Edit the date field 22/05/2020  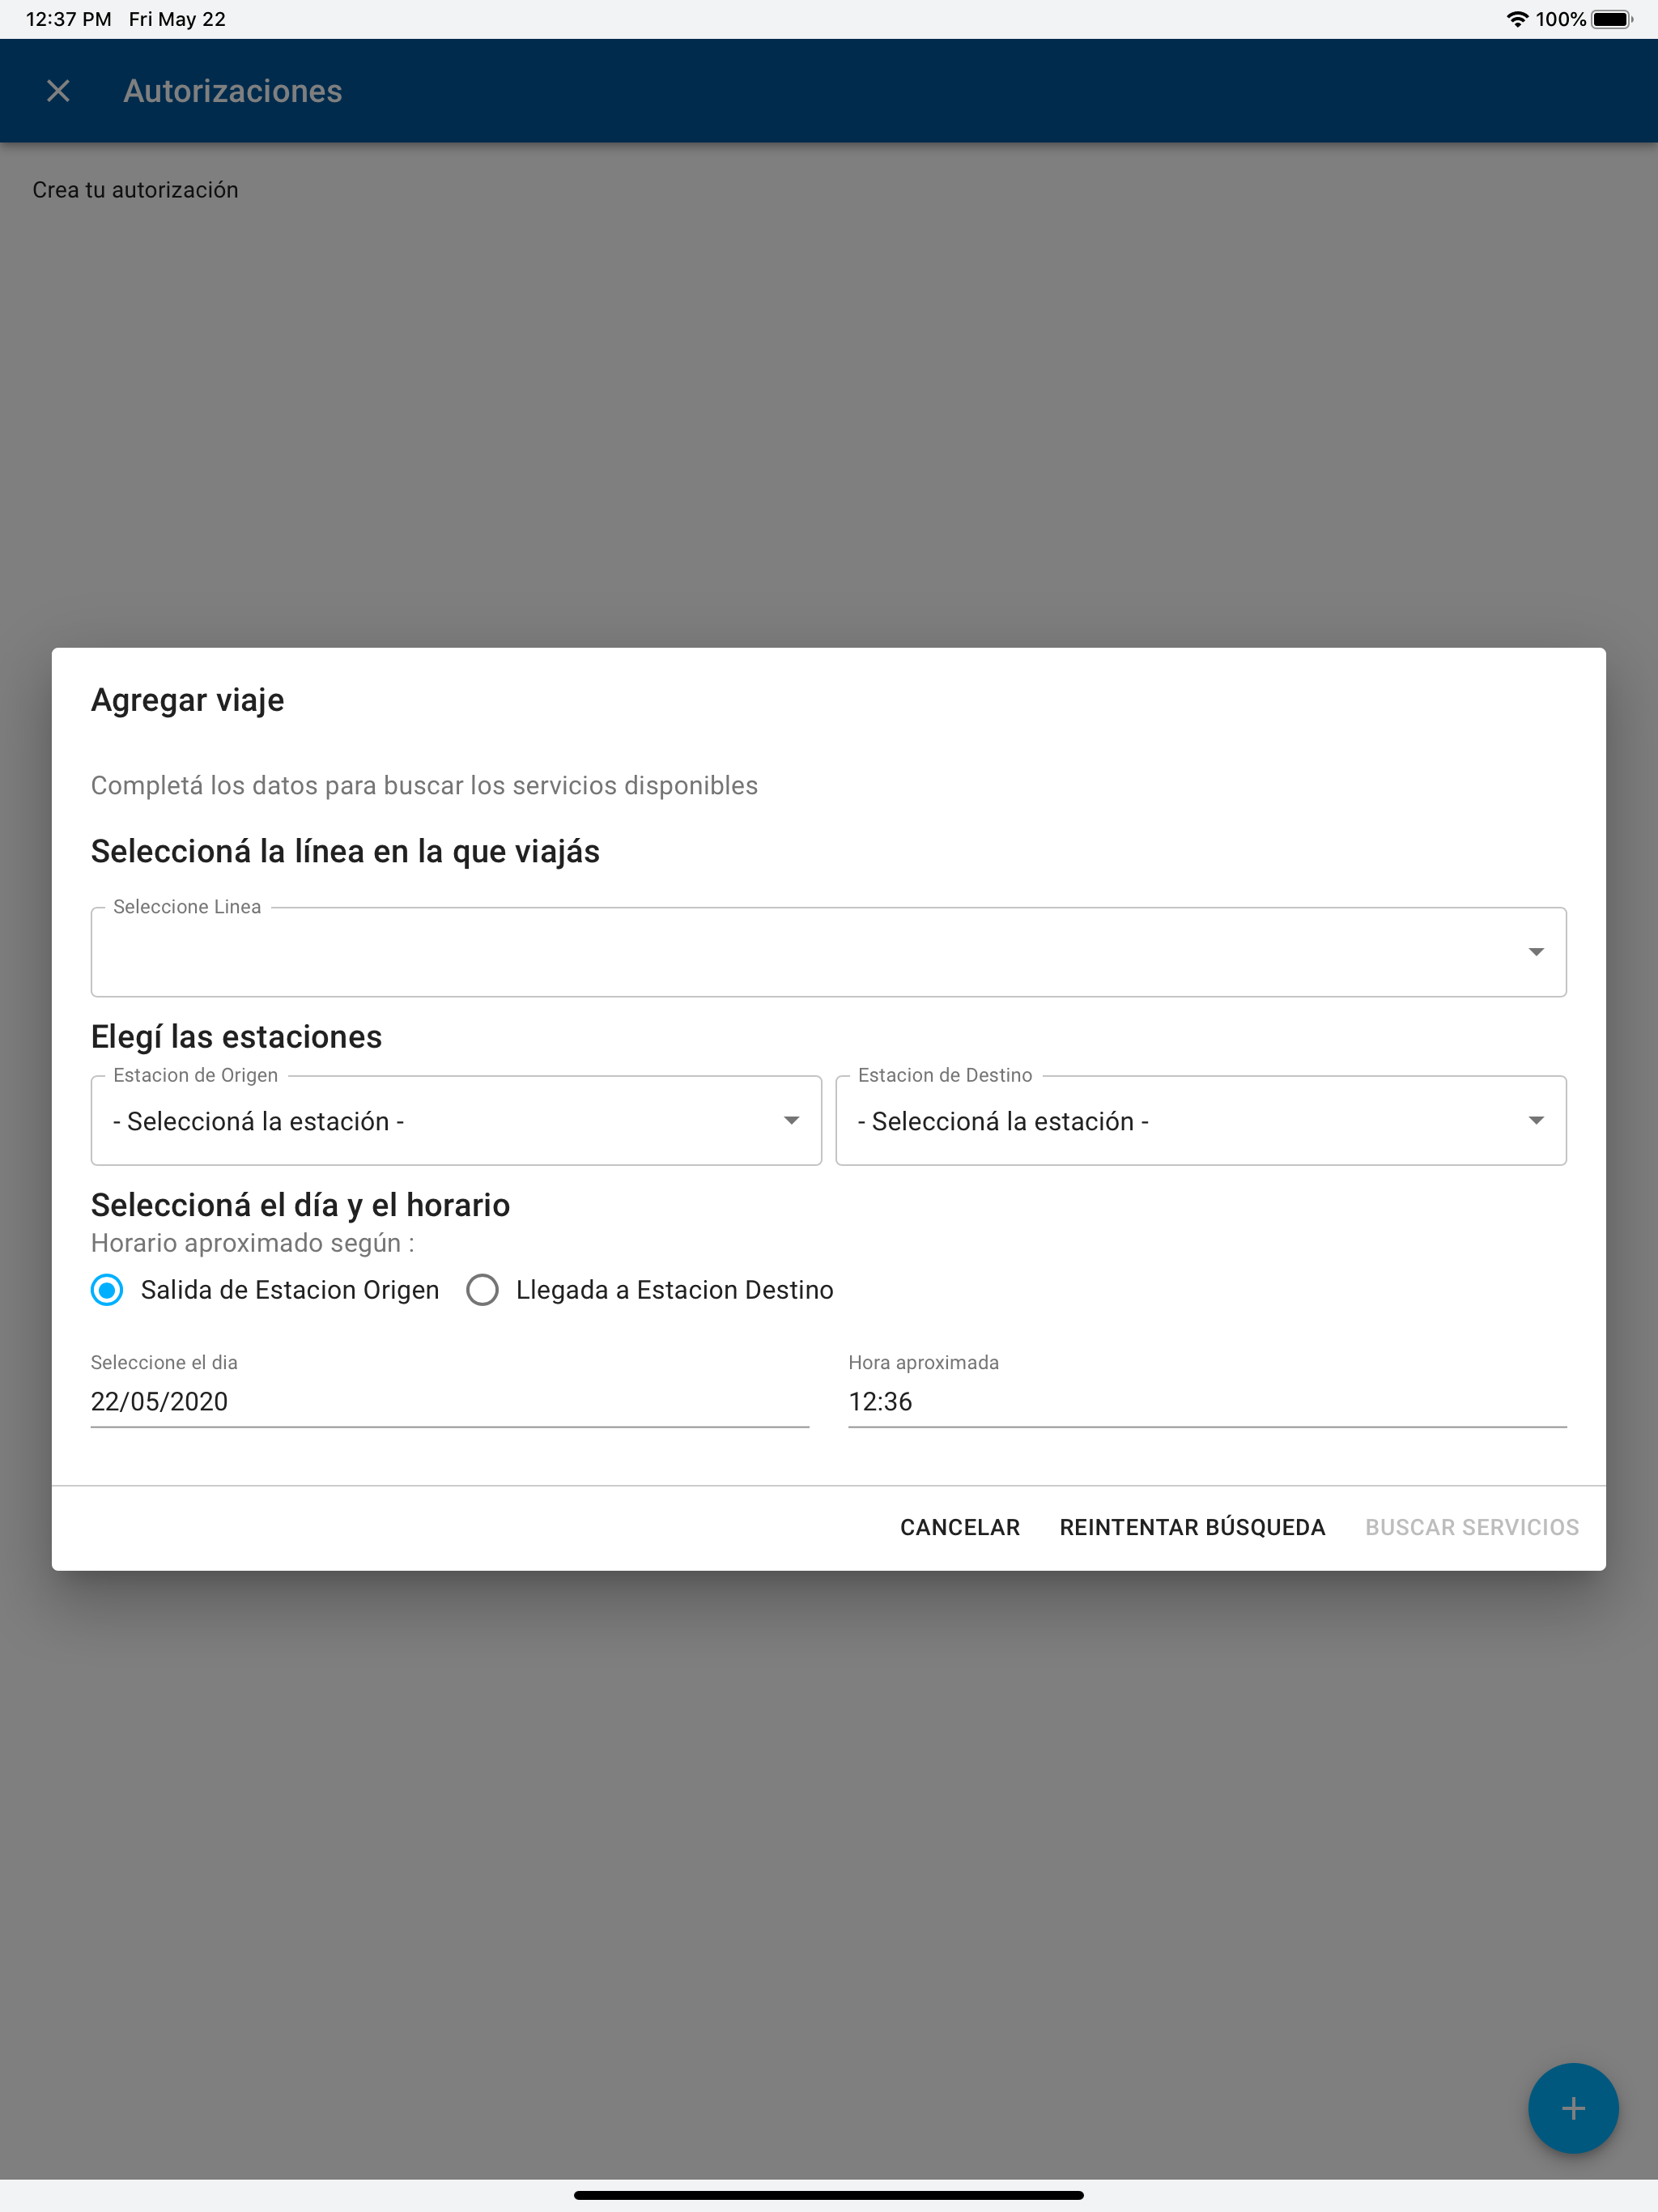coord(450,1402)
